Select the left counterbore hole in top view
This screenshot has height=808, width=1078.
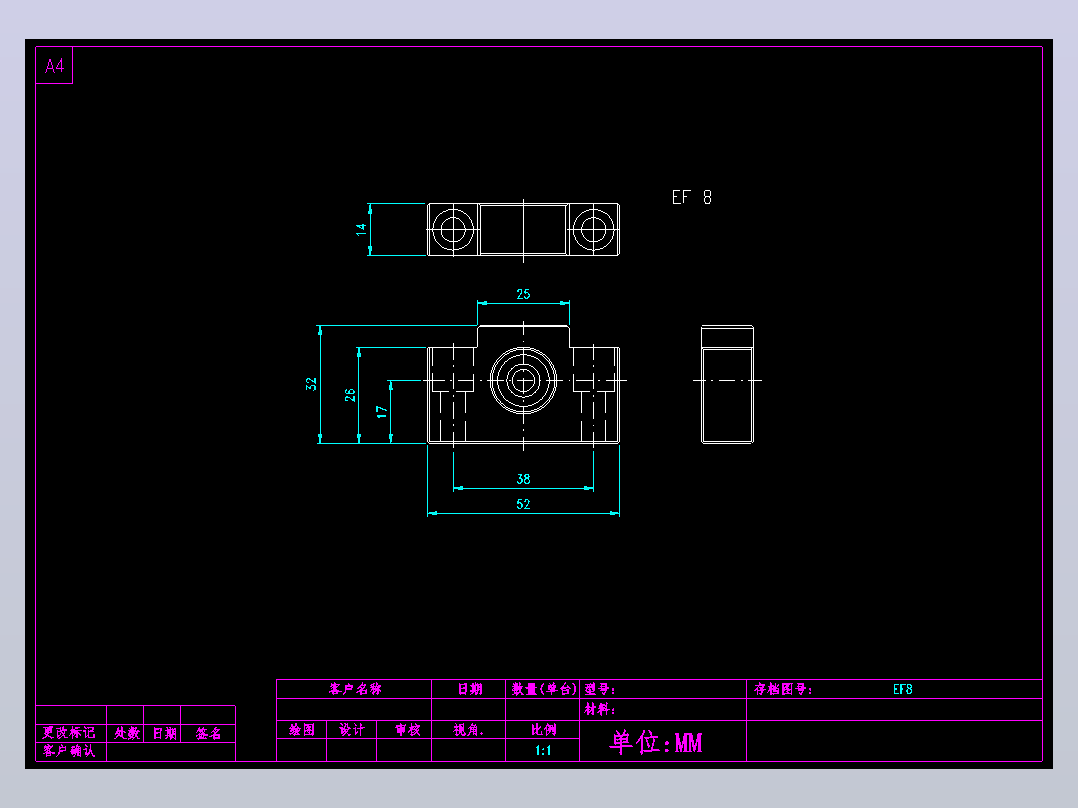coord(453,230)
